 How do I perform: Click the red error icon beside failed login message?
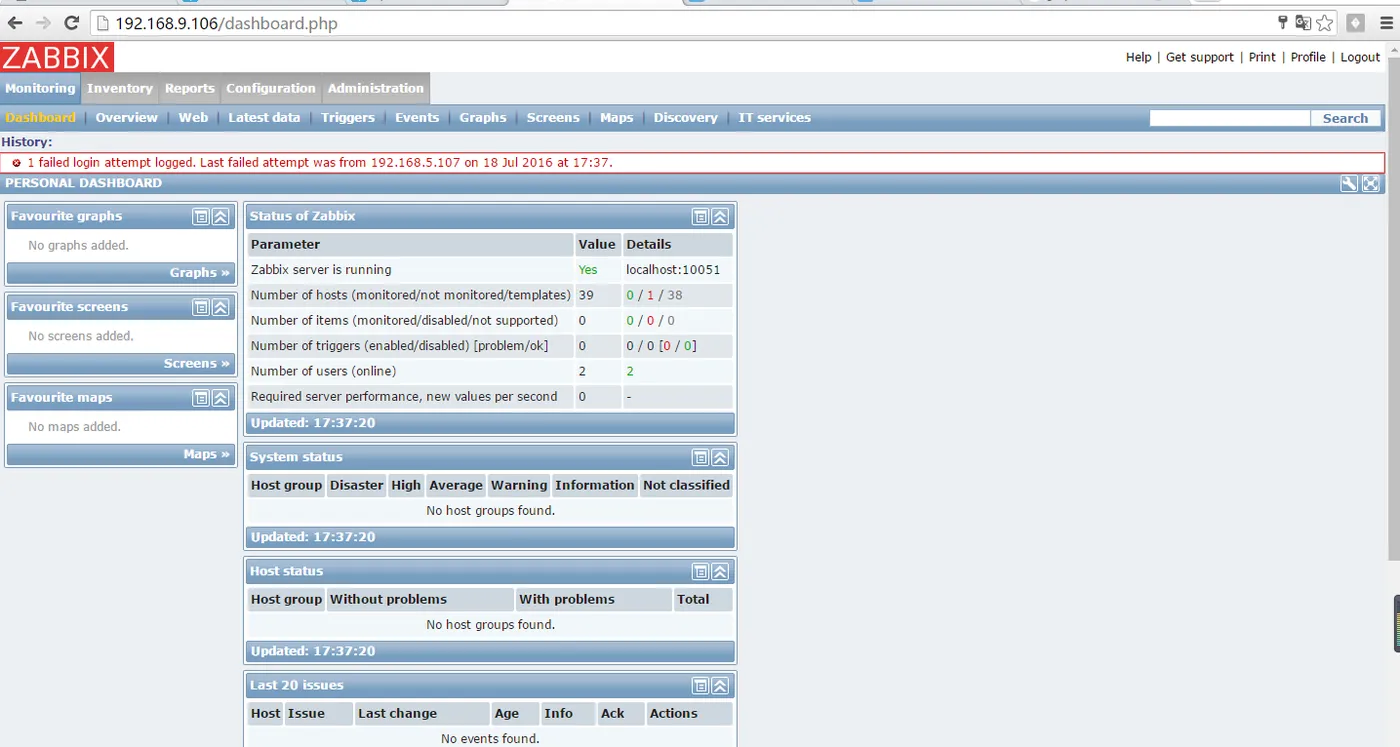pyautogui.click(x=16, y=162)
